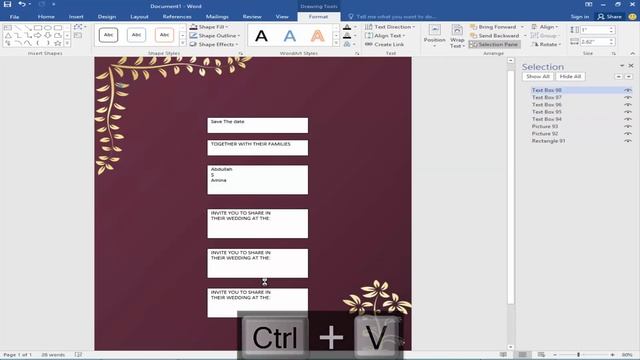Switch to the Review ribbon tab
The image size is (640, 360).
(252, 17)
